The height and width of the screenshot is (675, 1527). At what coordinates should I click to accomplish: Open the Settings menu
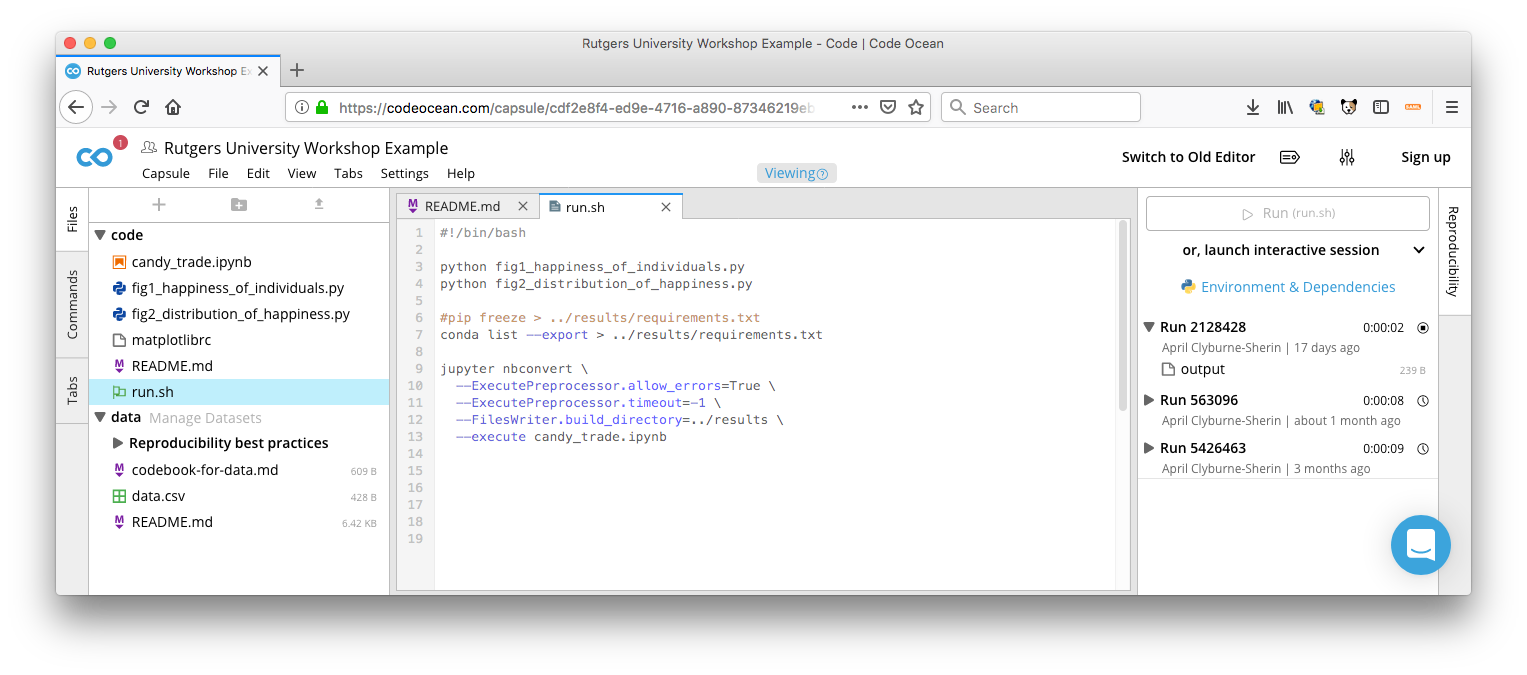[405, 173]
